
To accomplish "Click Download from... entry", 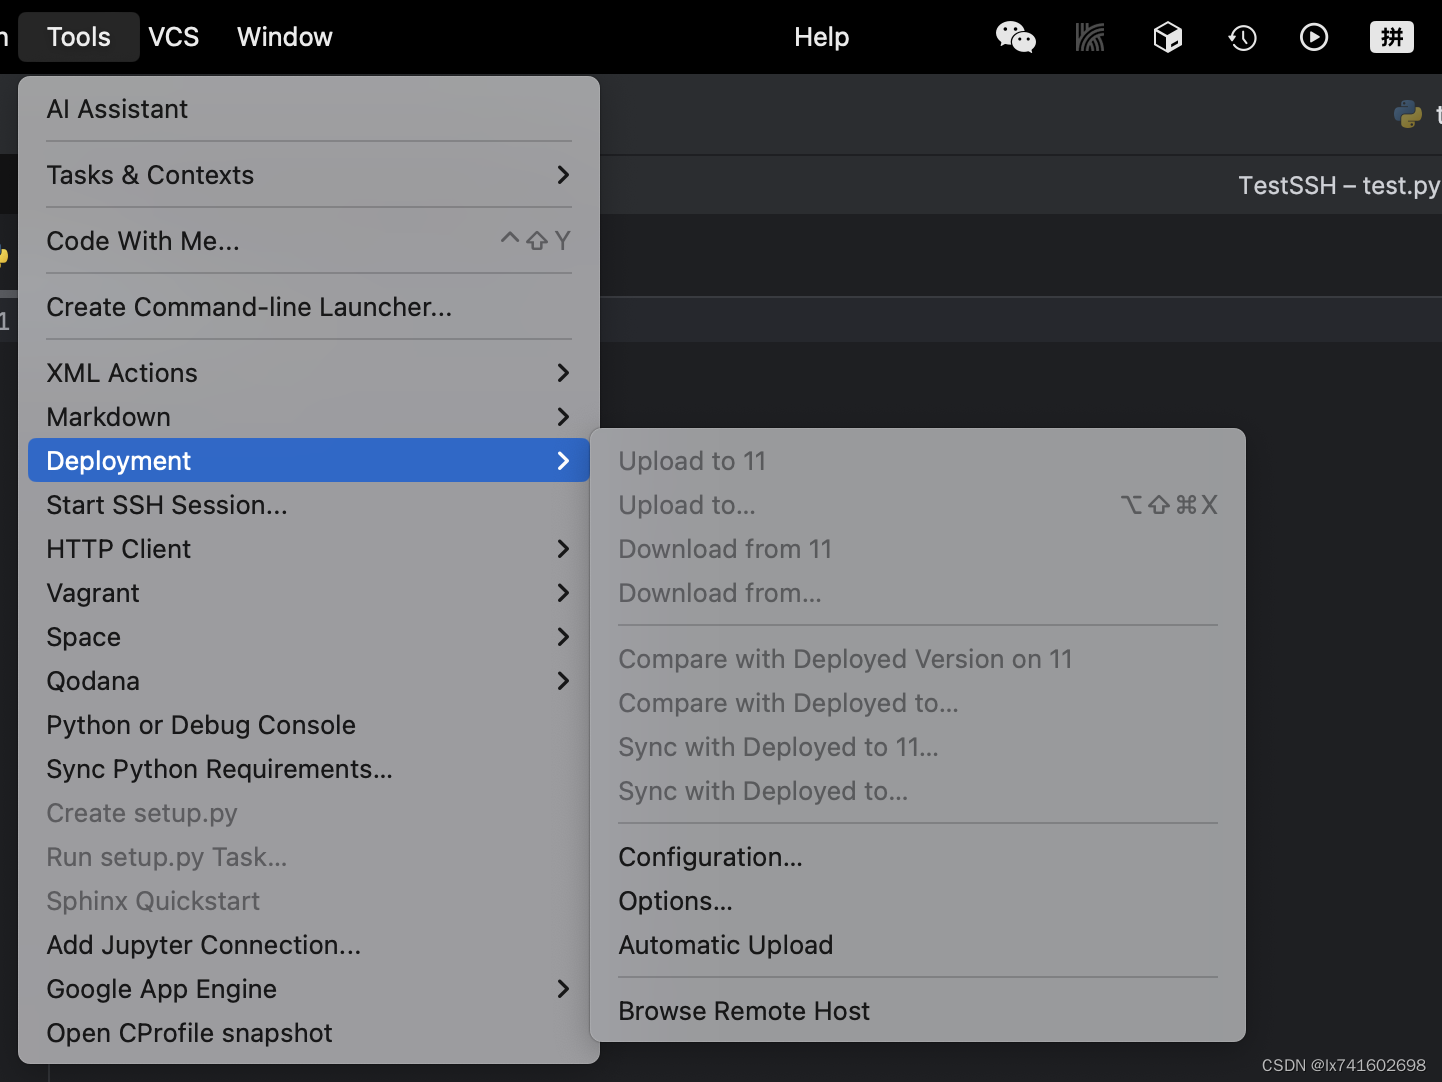I will (x=918, y=593).
